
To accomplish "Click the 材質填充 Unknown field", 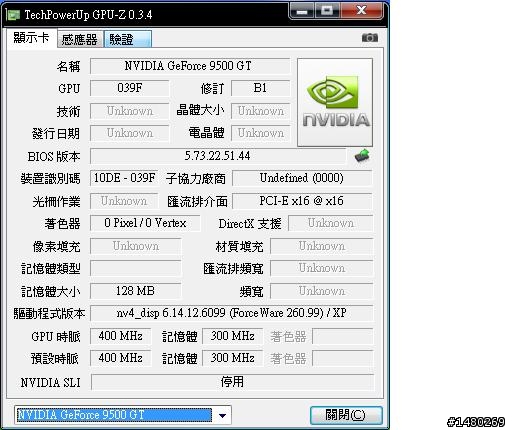I will (321, 246).
